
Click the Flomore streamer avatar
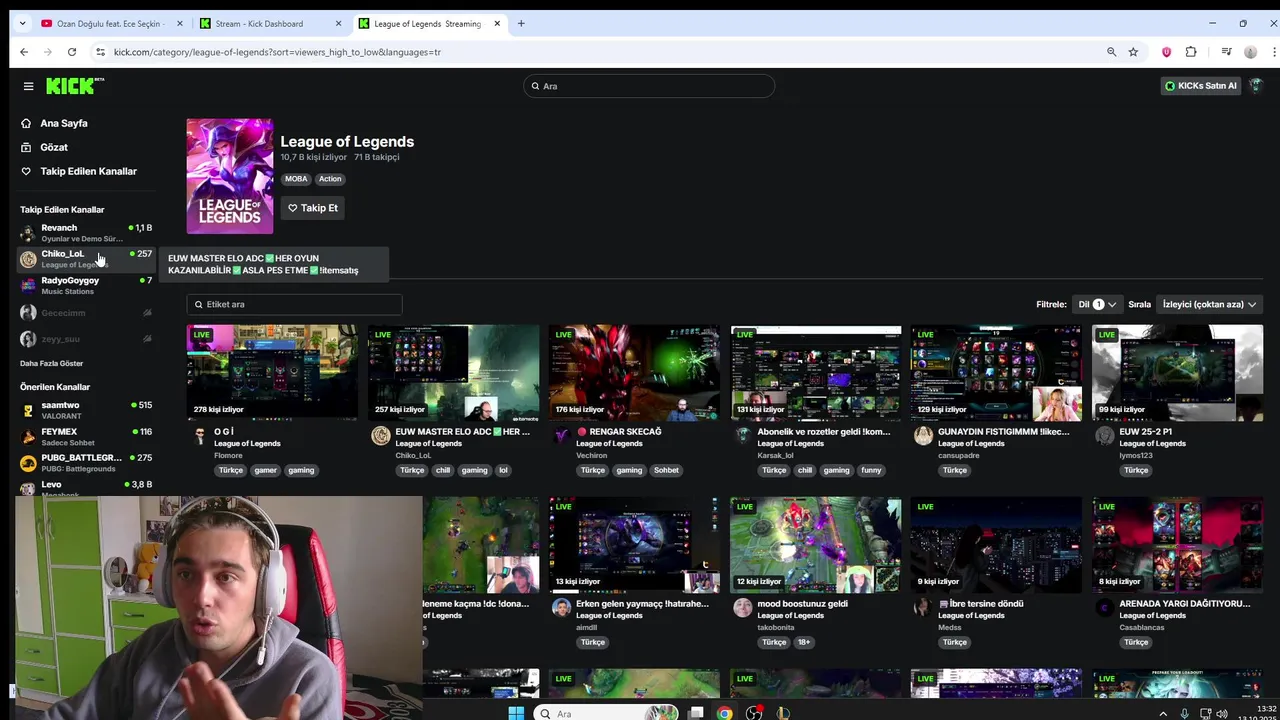pyautogui.click(x=199, y=435)
